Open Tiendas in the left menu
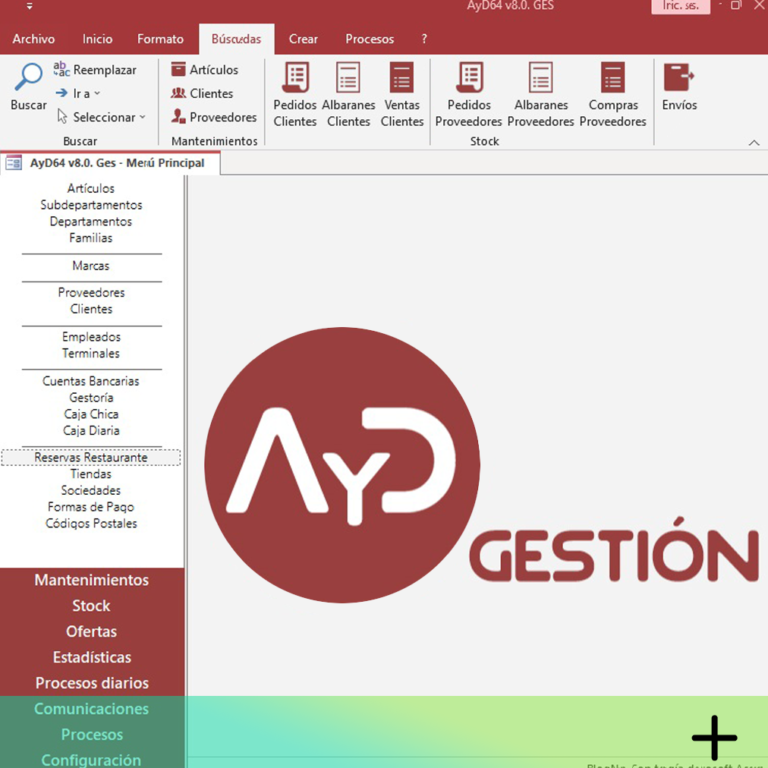This screenshot has height=768, width=768. (x=91, y=474)
